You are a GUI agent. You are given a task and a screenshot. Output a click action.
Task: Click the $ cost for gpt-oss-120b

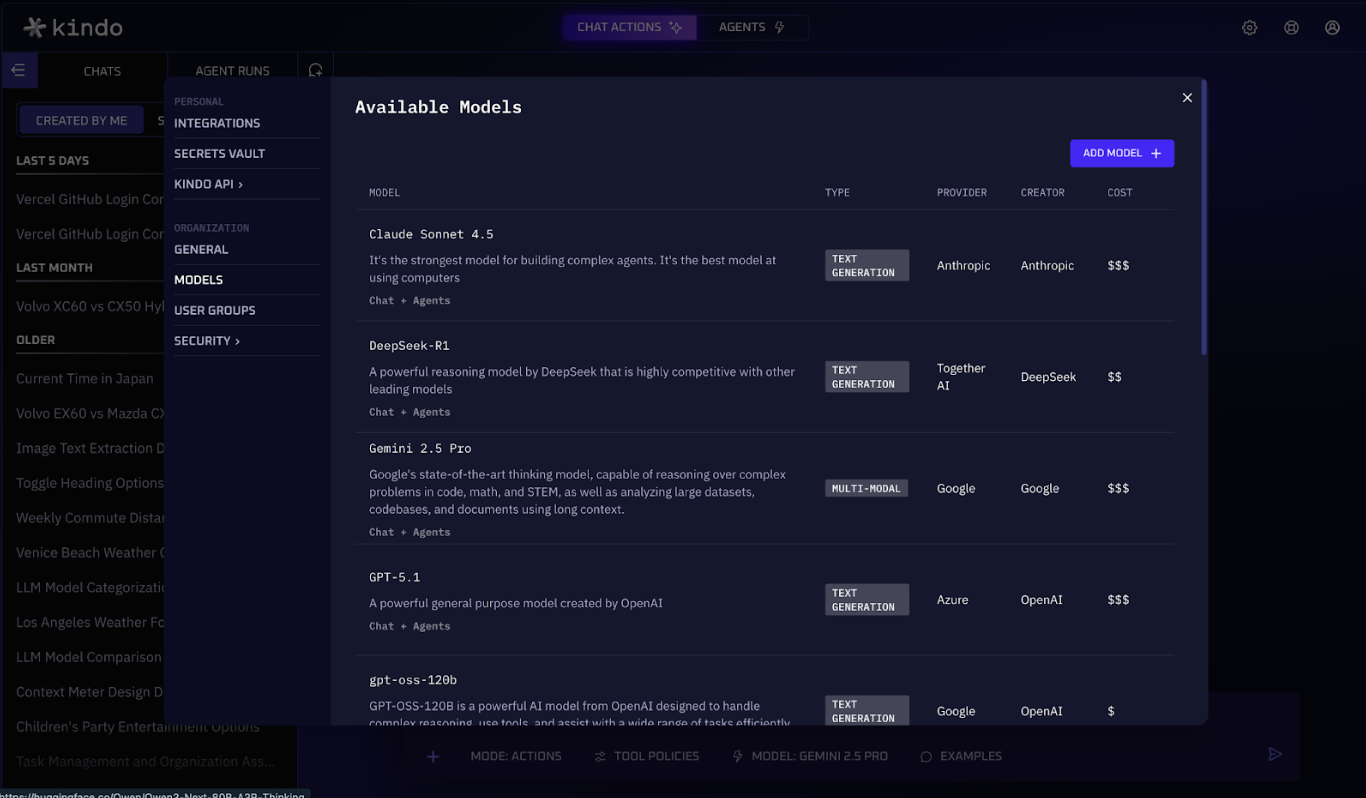[x=1111, y=711]
